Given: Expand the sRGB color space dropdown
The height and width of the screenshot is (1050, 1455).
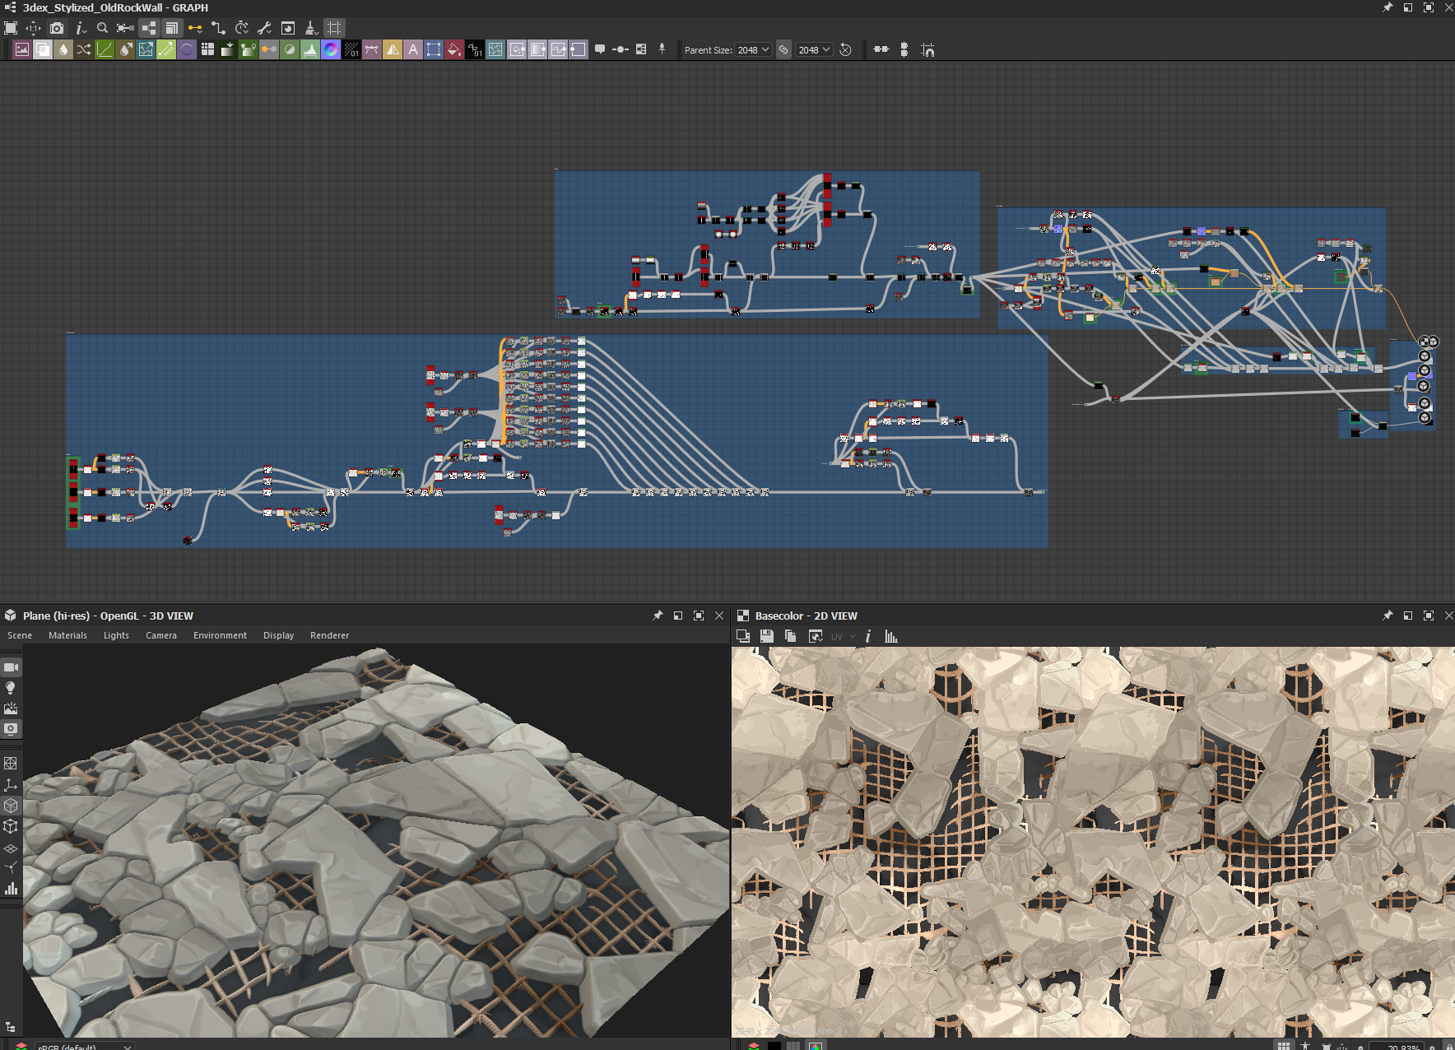Looking at the screenshot, I should (84, 1046).
